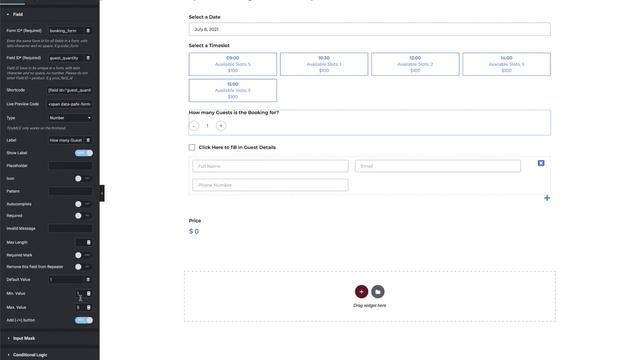Click the Phone Number input field

(x=270, y=185)
